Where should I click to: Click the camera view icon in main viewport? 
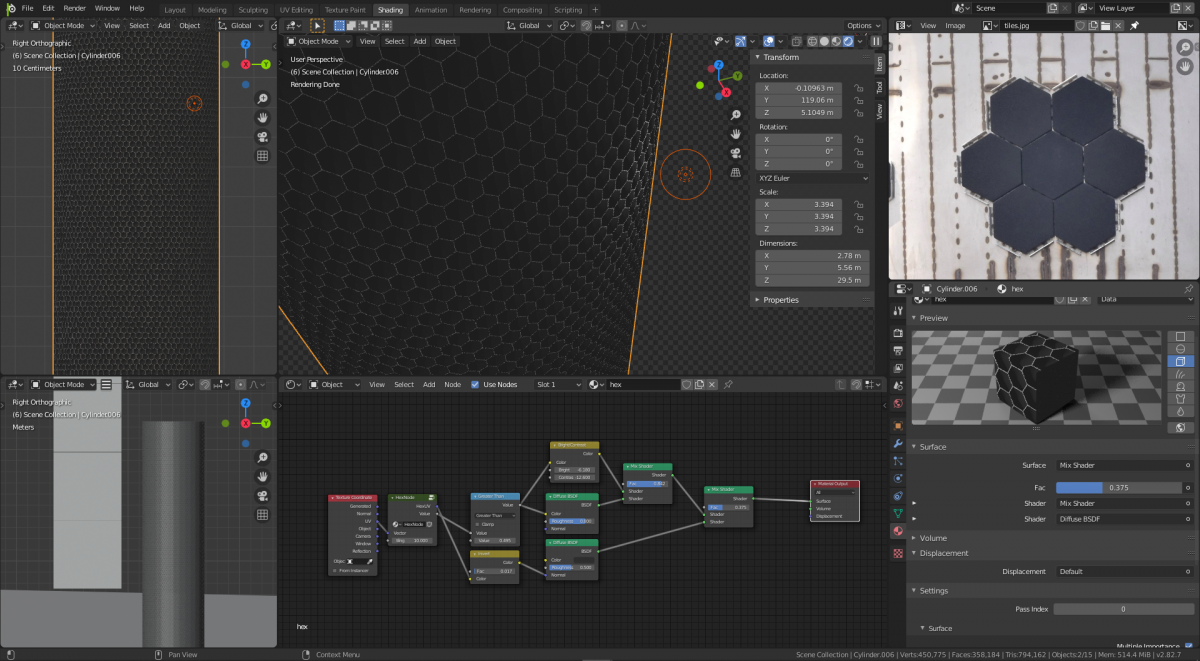coord(735,153)
